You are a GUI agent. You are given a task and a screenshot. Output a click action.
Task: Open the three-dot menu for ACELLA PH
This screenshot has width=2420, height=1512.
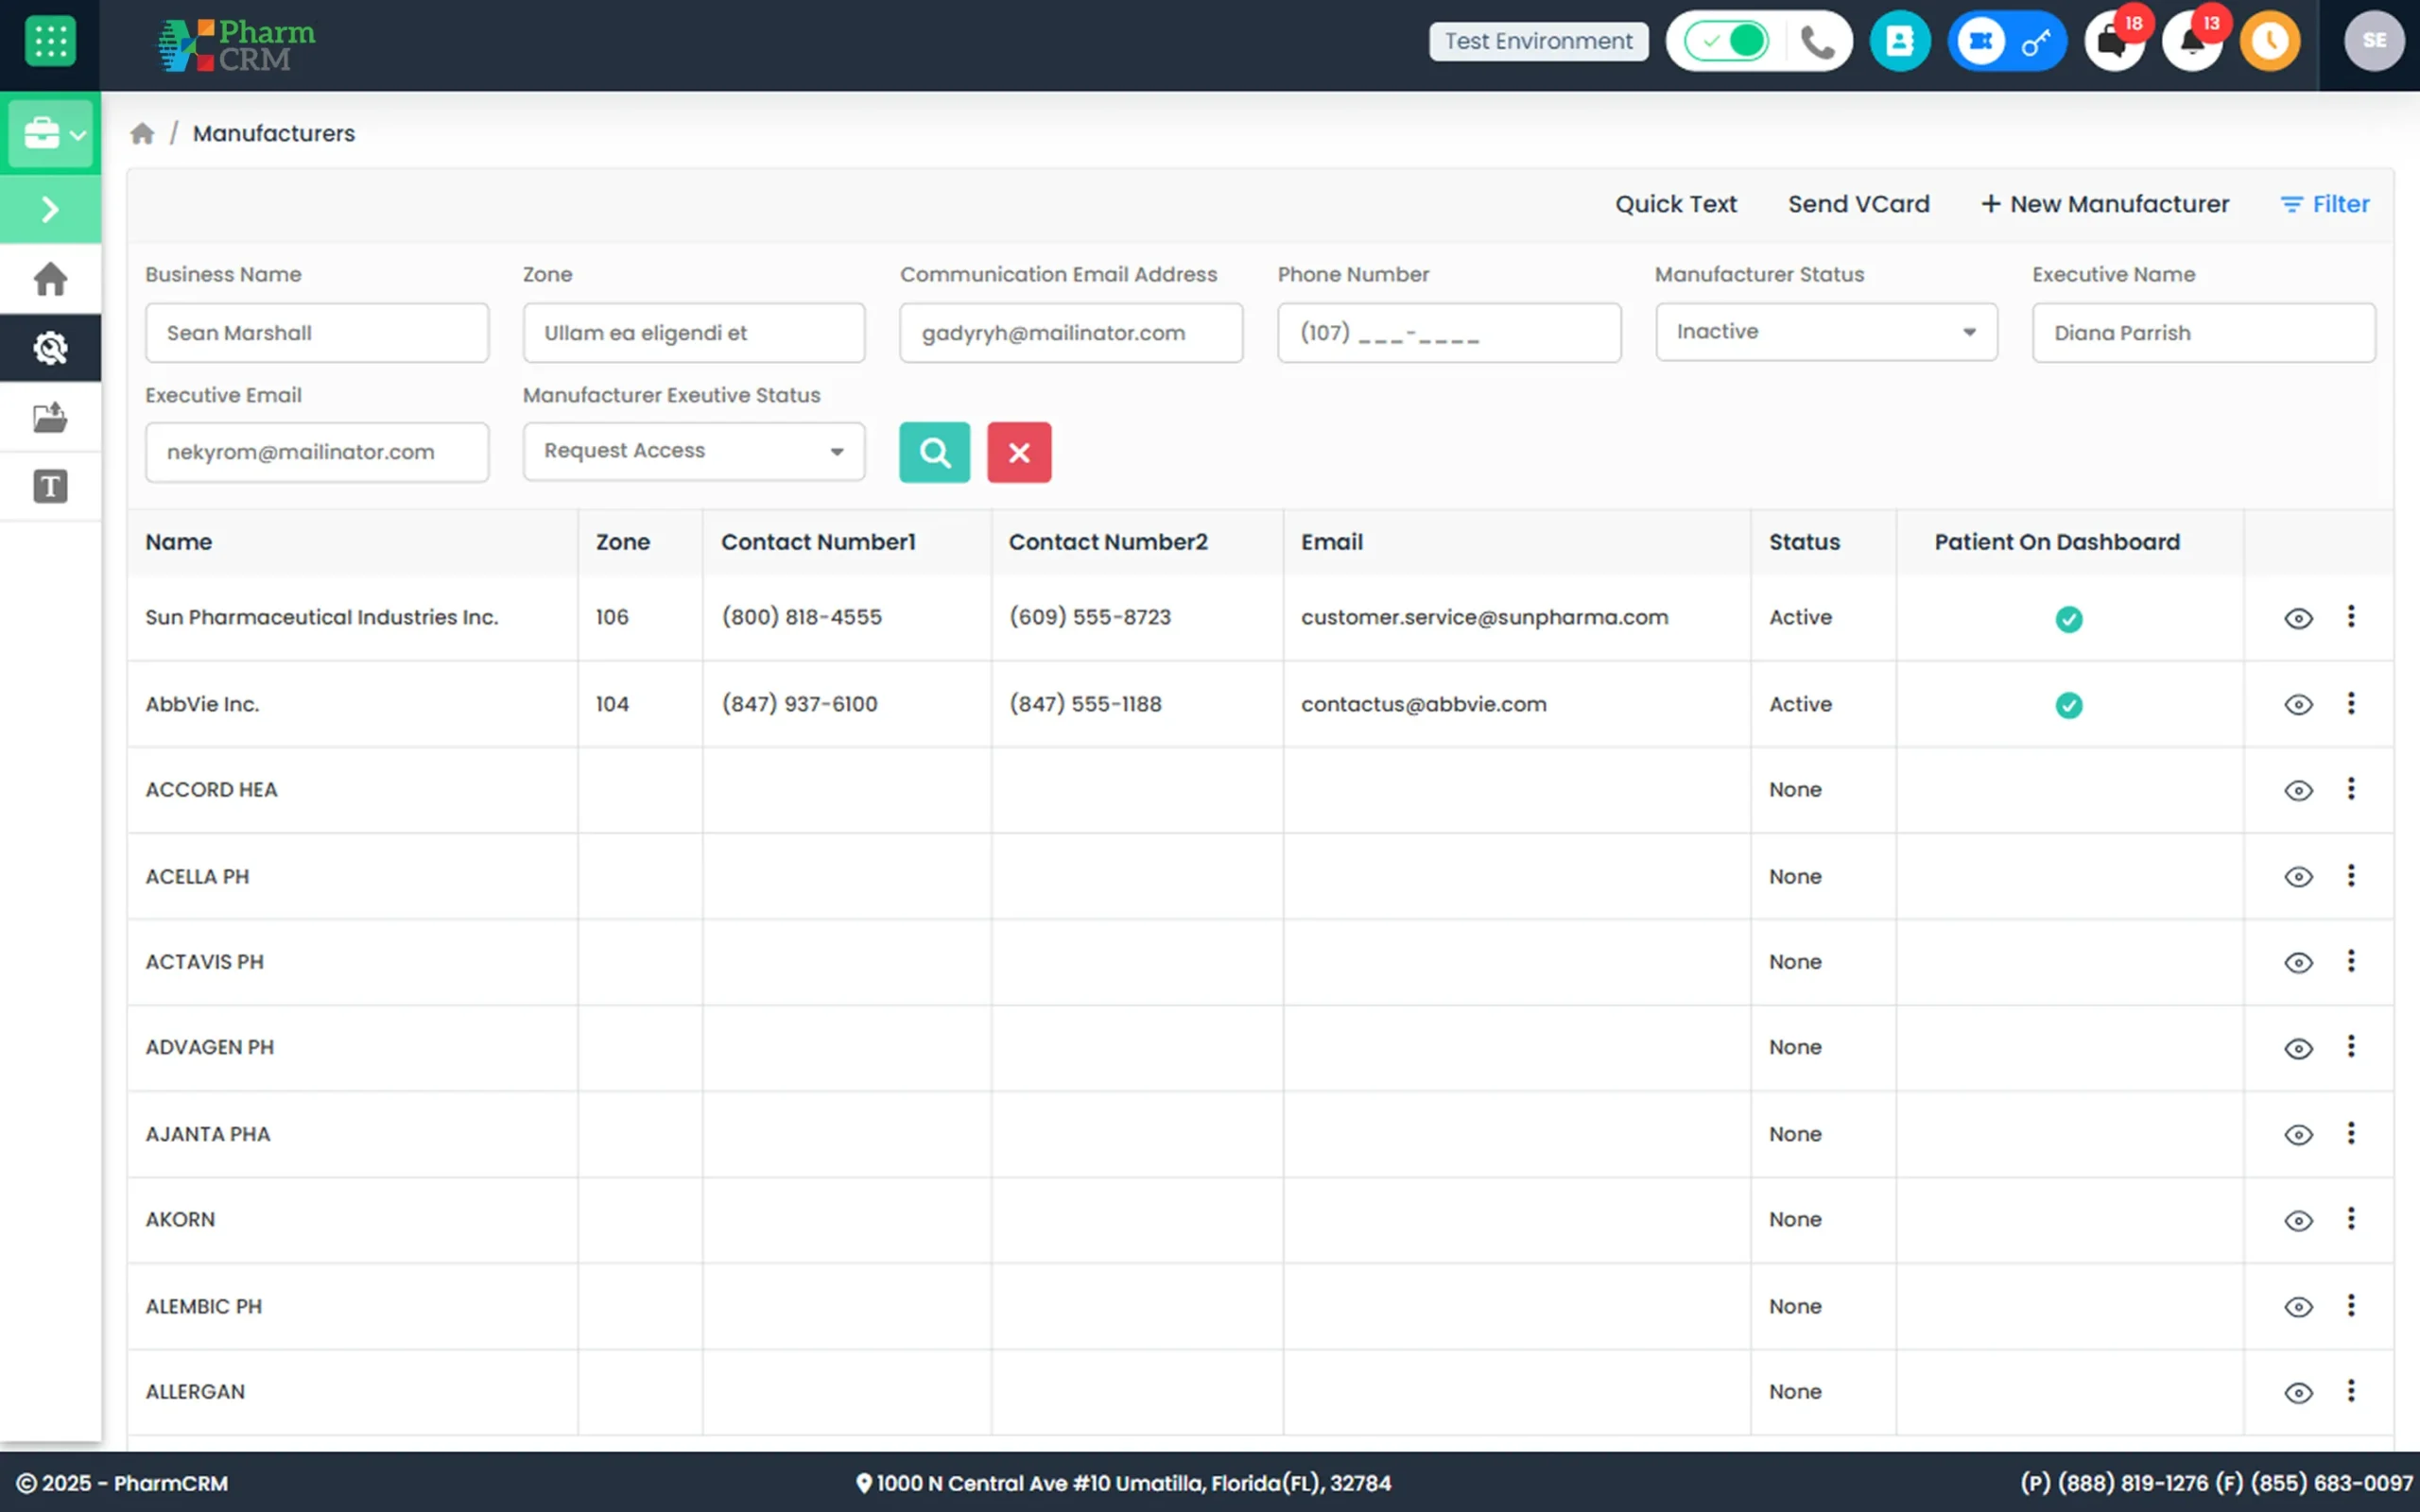coord(2351,876)
